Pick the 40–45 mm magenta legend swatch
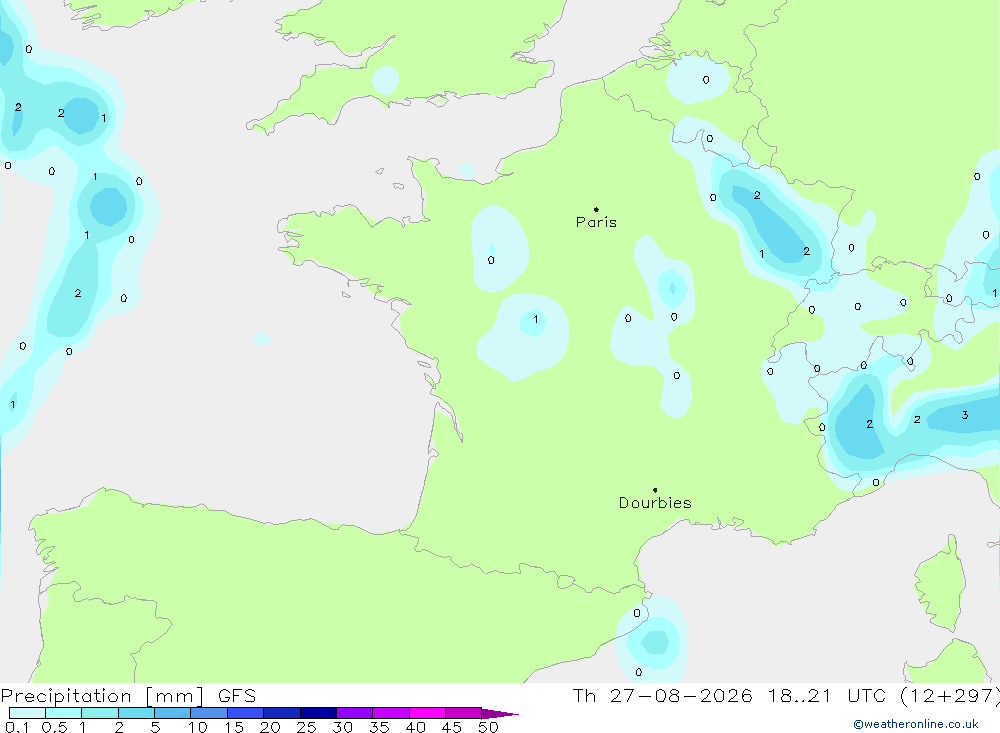Screen dimensions: 1000x733 427,713
